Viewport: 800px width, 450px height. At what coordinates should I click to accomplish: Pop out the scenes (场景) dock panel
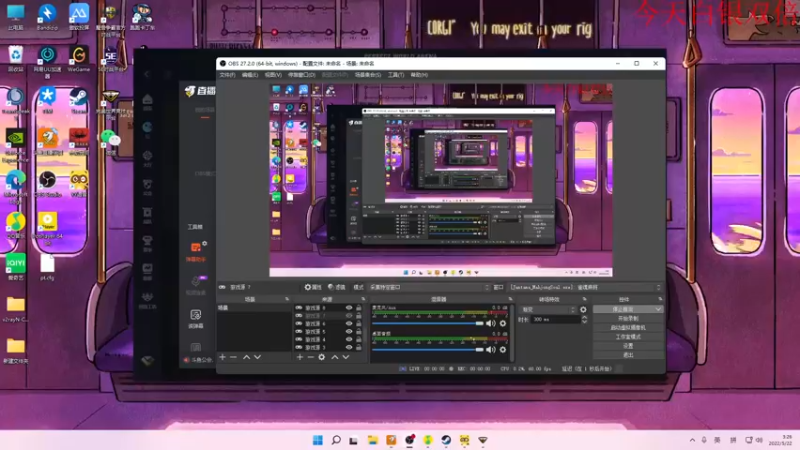tap(287, 299)
